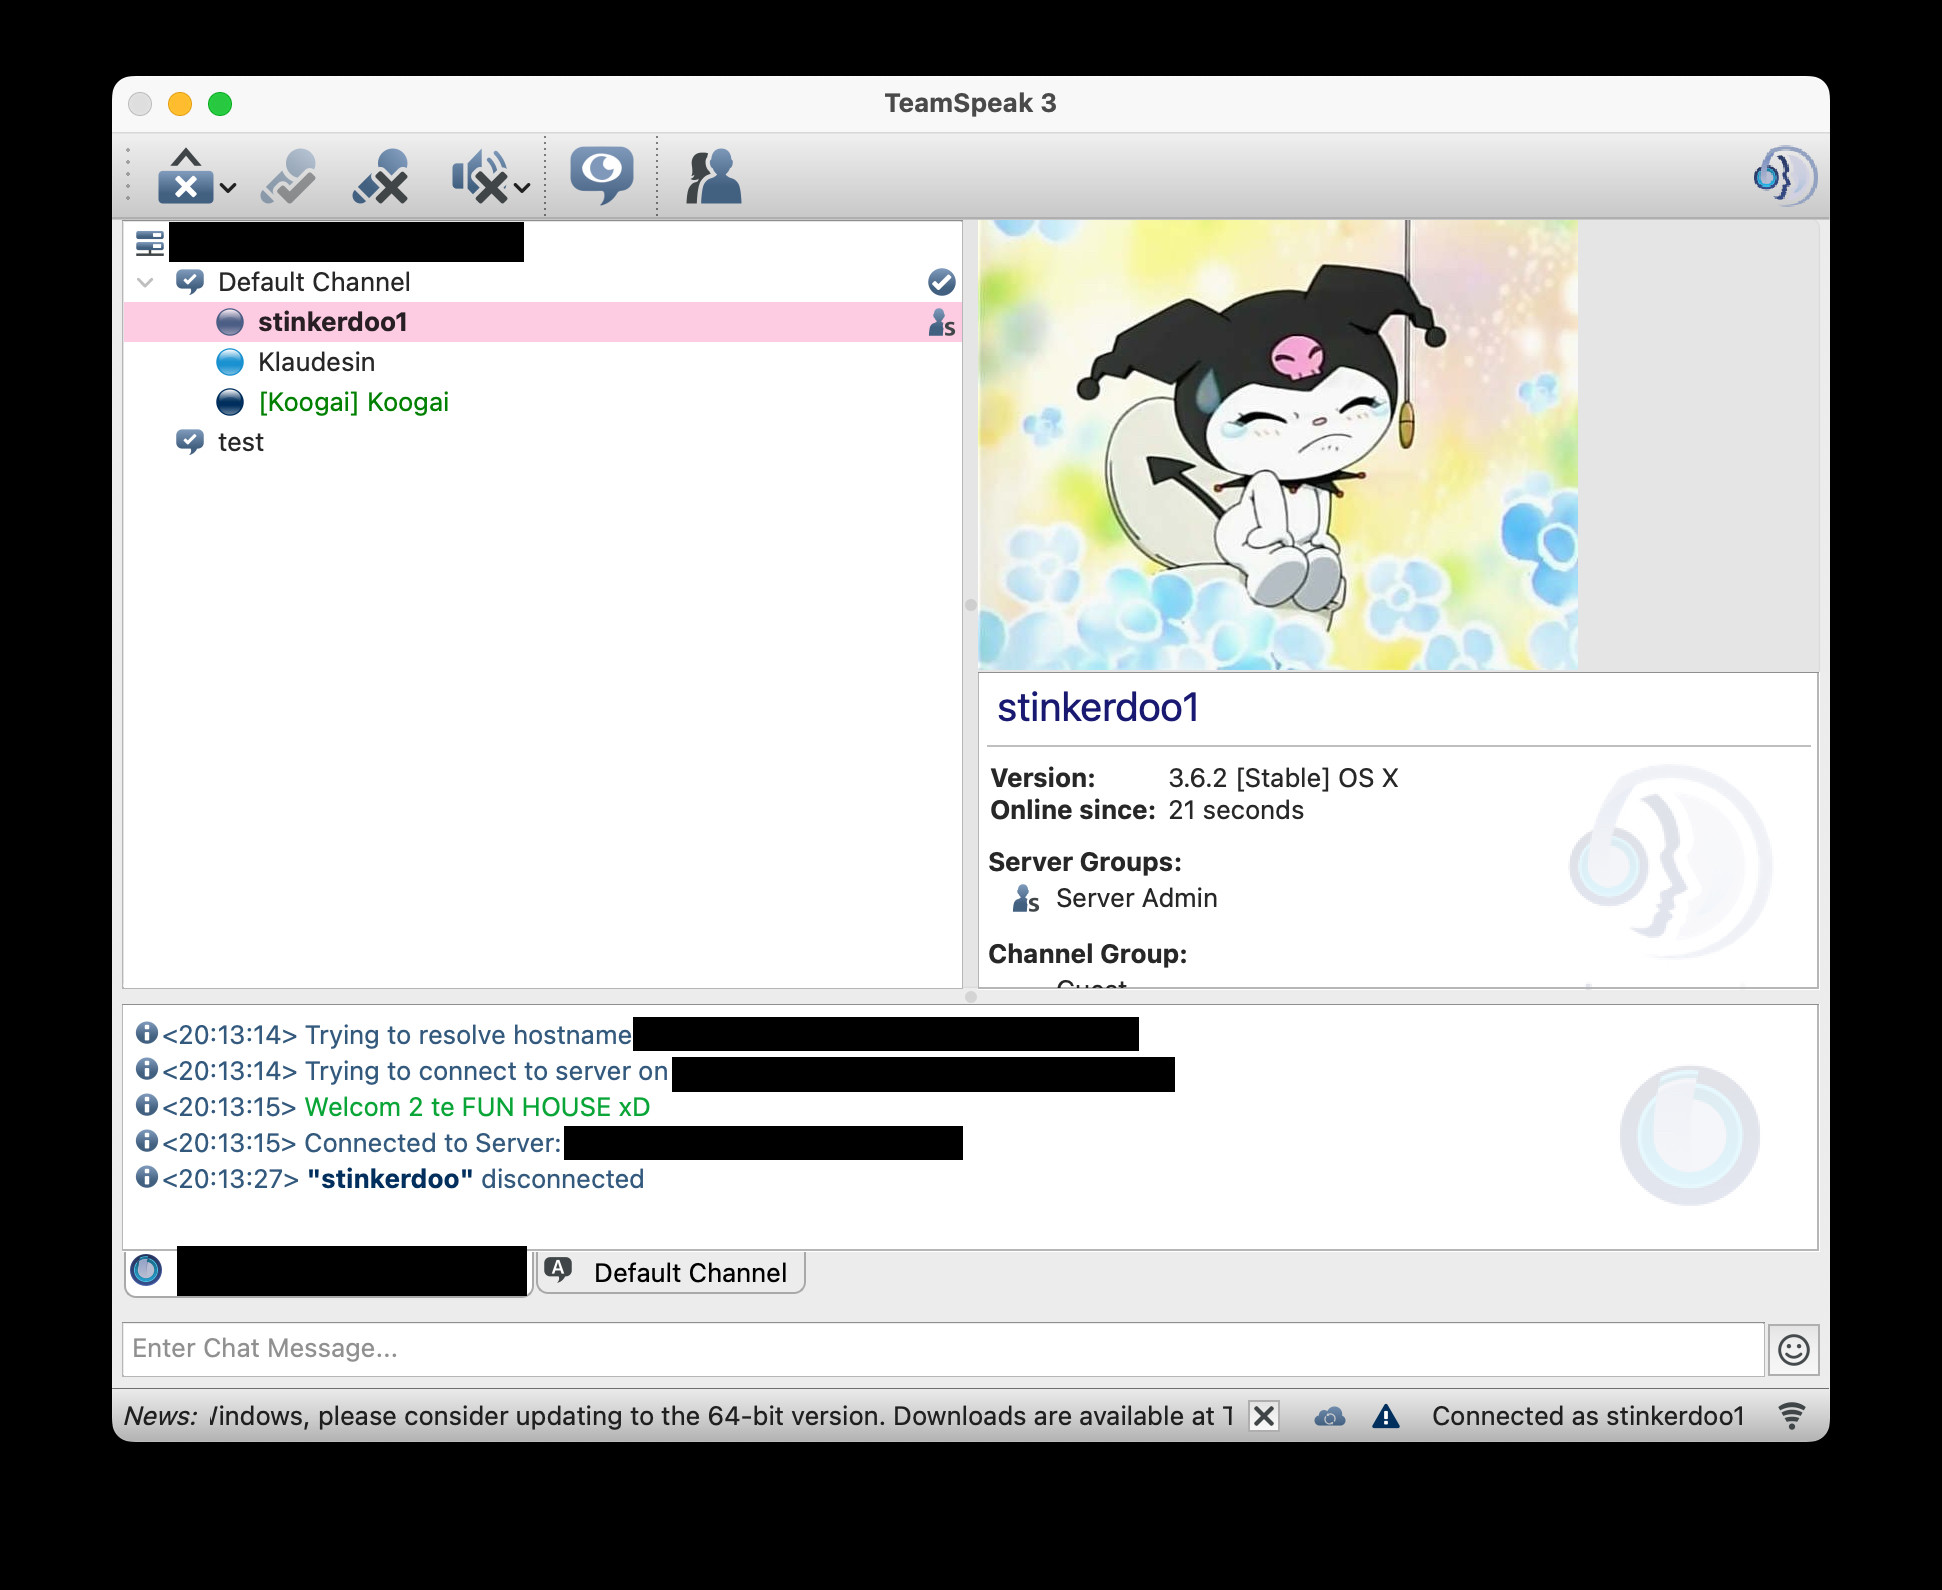The width and height of the screenshot is (1942, 1590).
Task: Click the version value 3.6.2 [Stable] OS X
Action: pyautogui.click(x=1283, y=778)
